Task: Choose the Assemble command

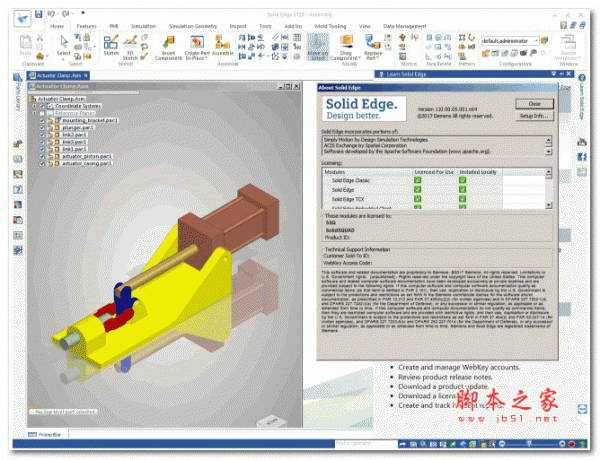Action: pos(222,45)
